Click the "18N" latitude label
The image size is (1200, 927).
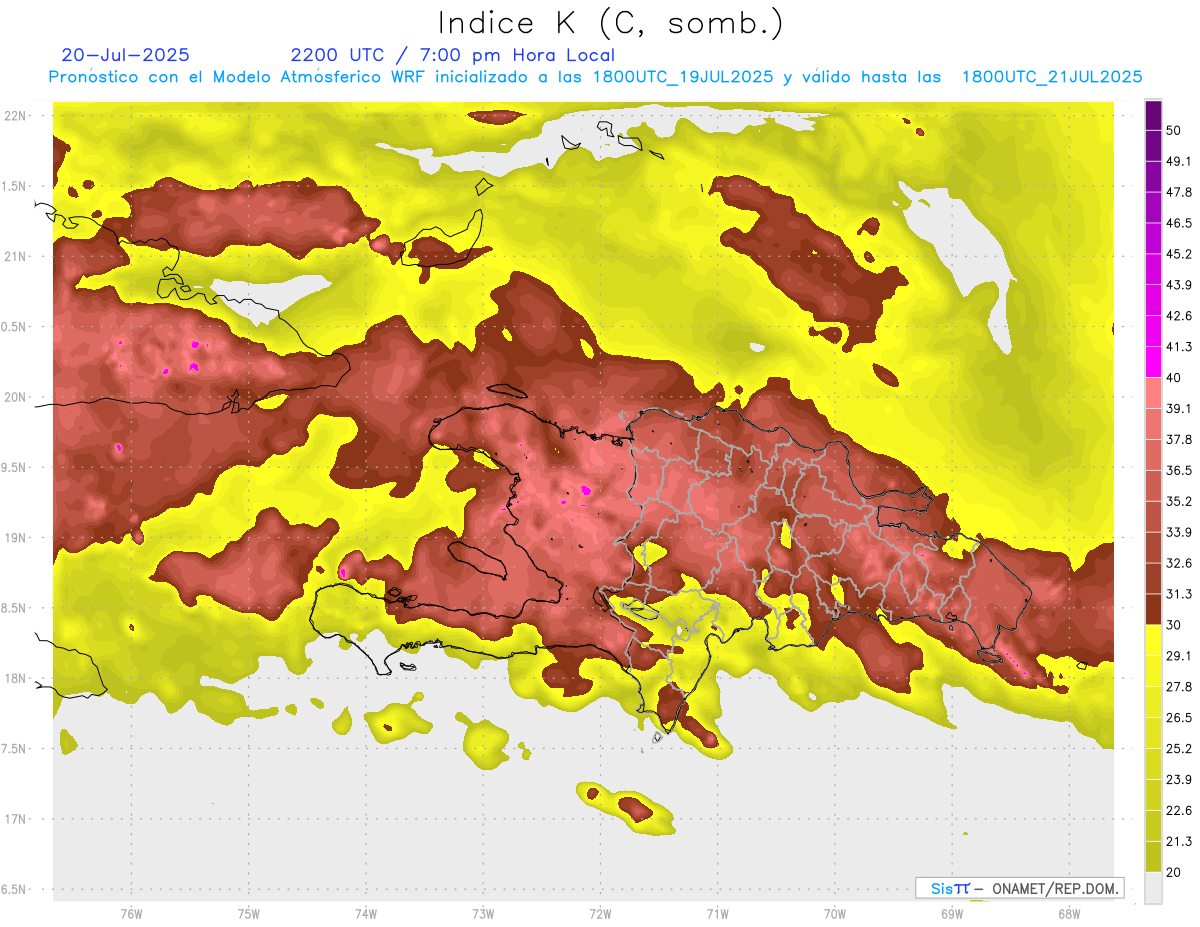coord(14,678)
